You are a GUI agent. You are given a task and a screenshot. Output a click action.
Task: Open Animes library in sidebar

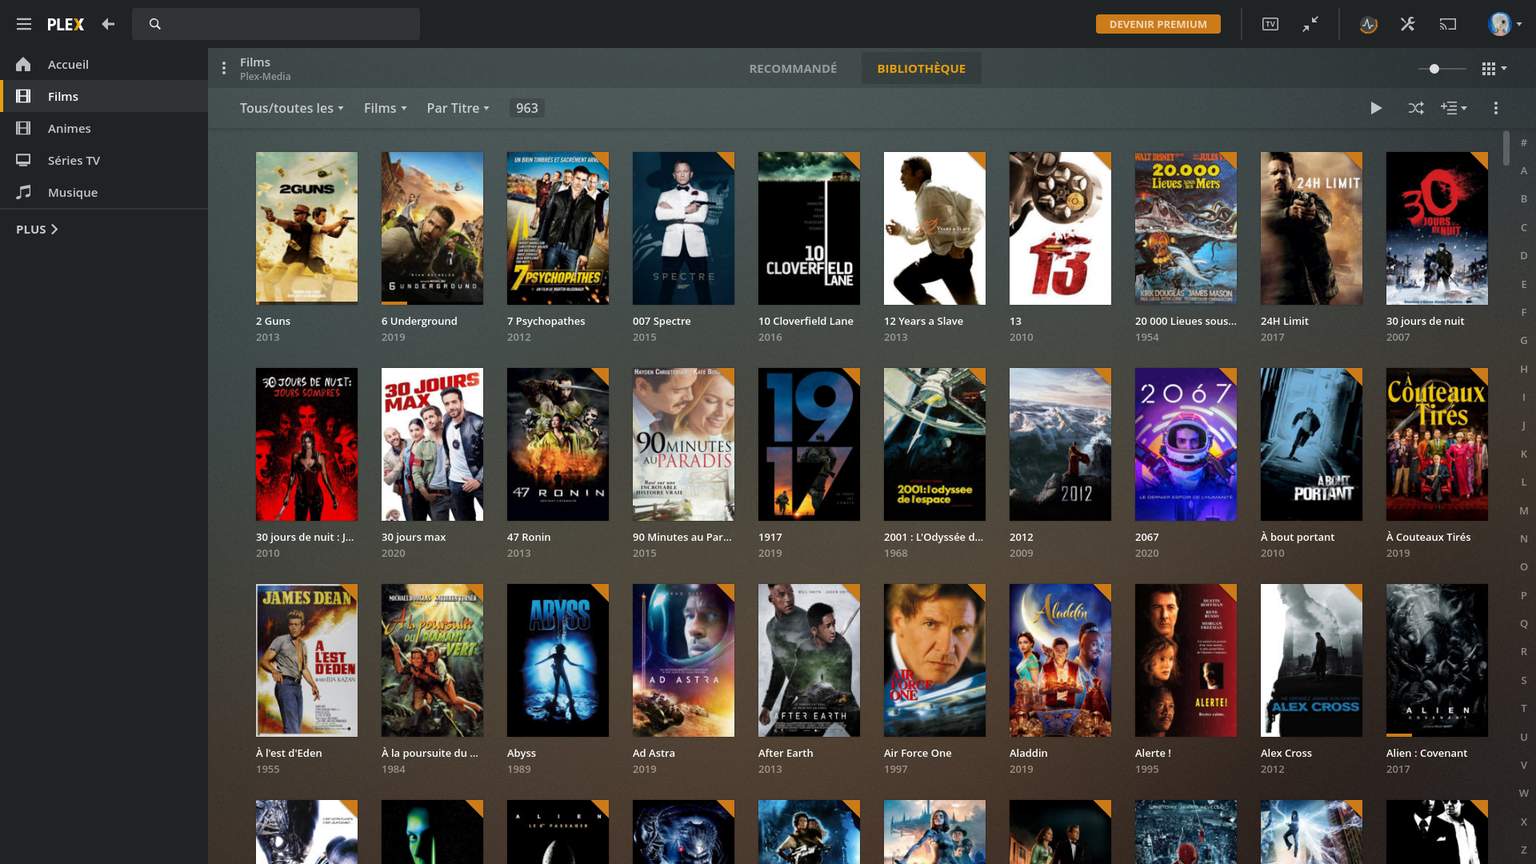(104, 128)
